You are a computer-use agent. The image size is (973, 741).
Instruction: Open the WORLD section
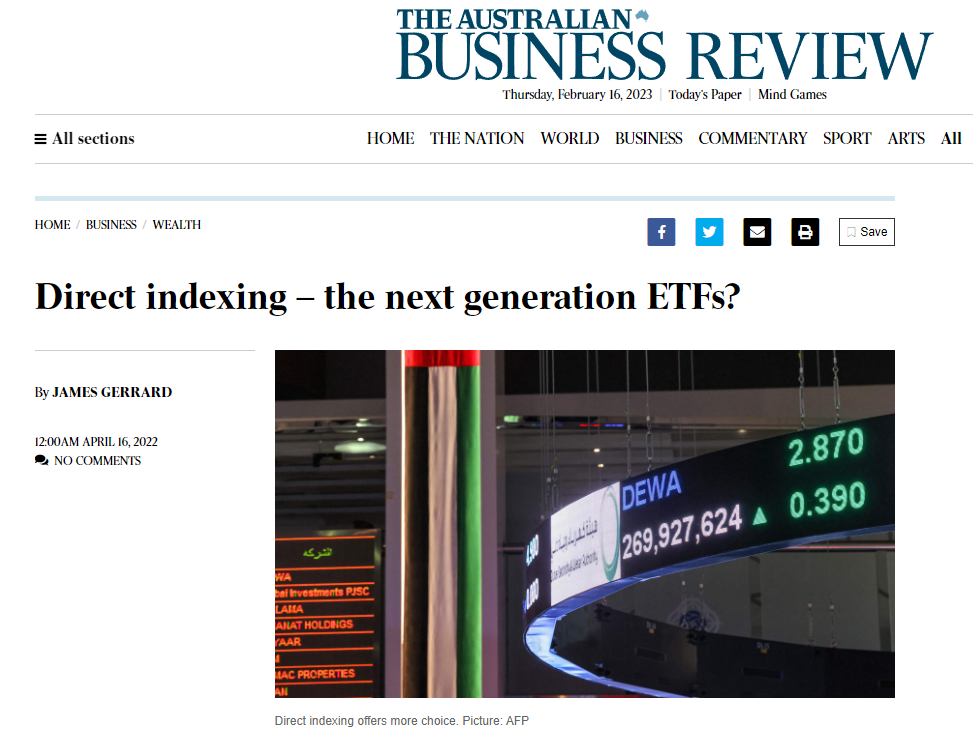click(570, 138)
